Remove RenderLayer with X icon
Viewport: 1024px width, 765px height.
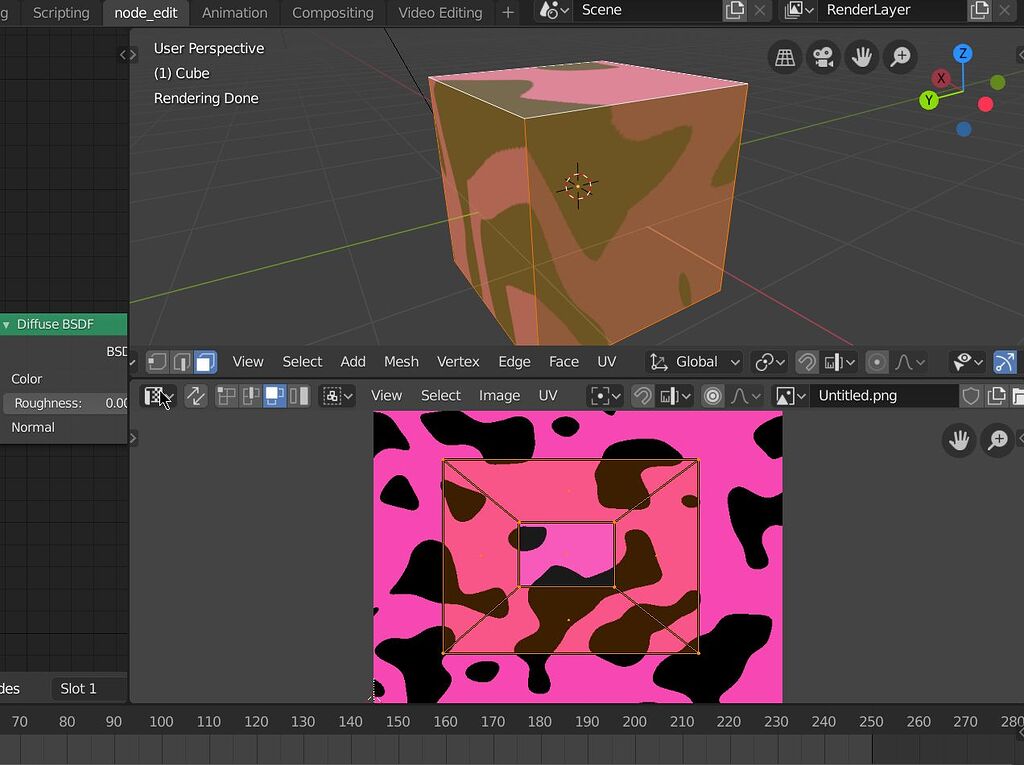click(1004, 10)
